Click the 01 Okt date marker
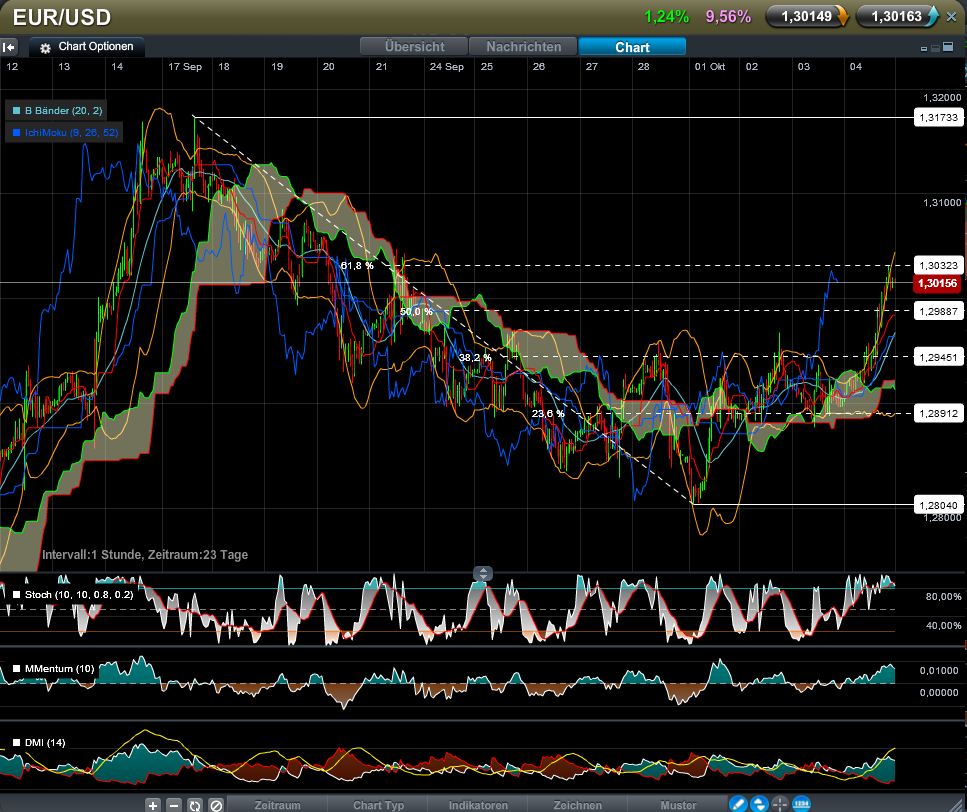The image size is (967, 812). pos(710,67)
